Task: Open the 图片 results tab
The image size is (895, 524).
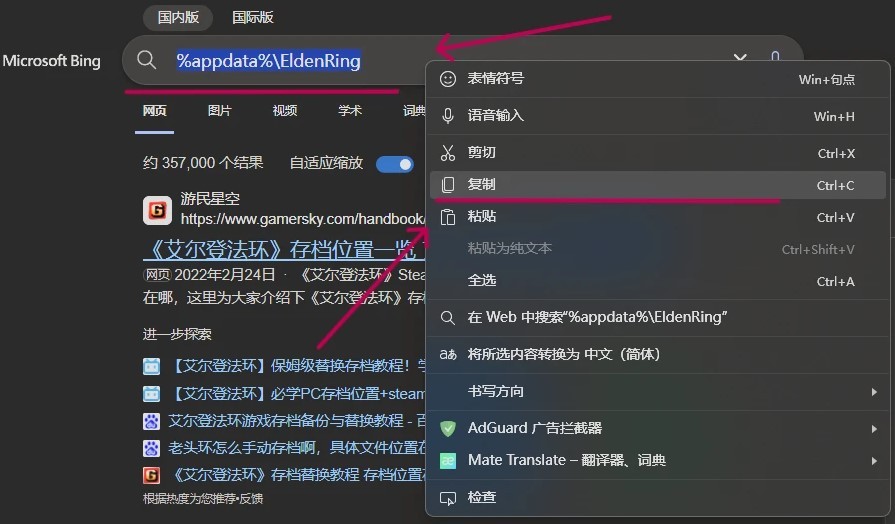Action: tap(220, 111)
